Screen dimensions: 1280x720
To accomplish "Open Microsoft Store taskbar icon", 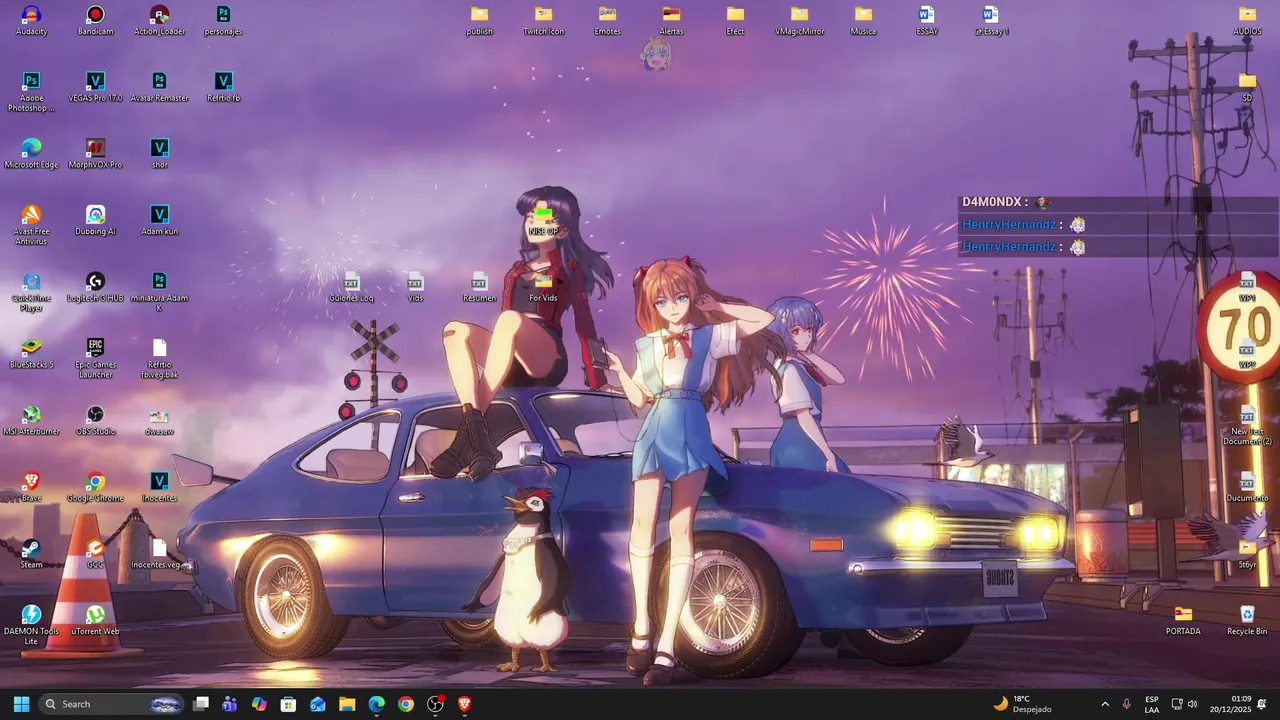I will pyautogui.click(x=288, y=704).
